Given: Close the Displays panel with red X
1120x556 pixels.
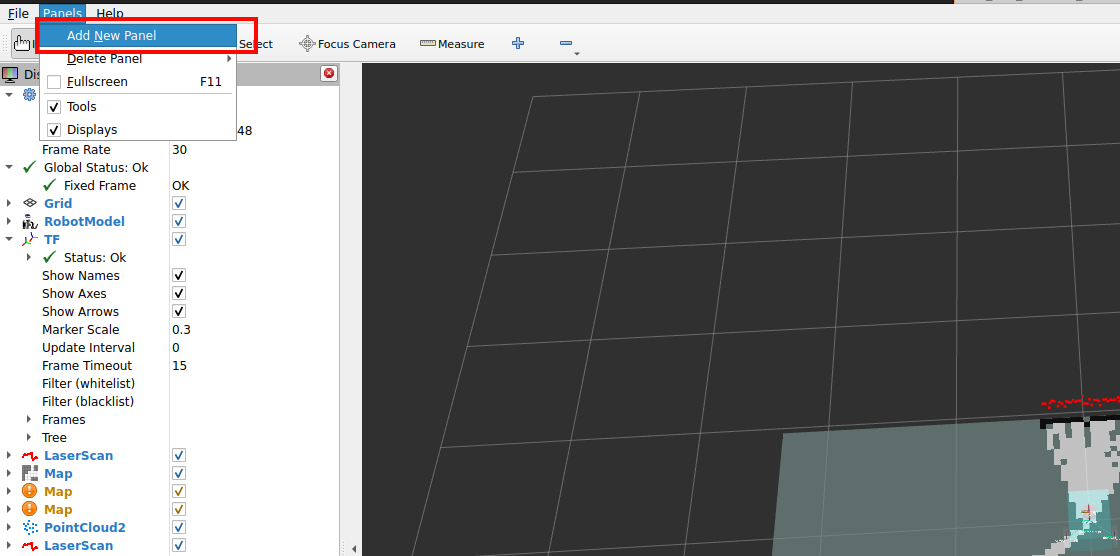Looking at the screenshot, I should click(328, 74).
